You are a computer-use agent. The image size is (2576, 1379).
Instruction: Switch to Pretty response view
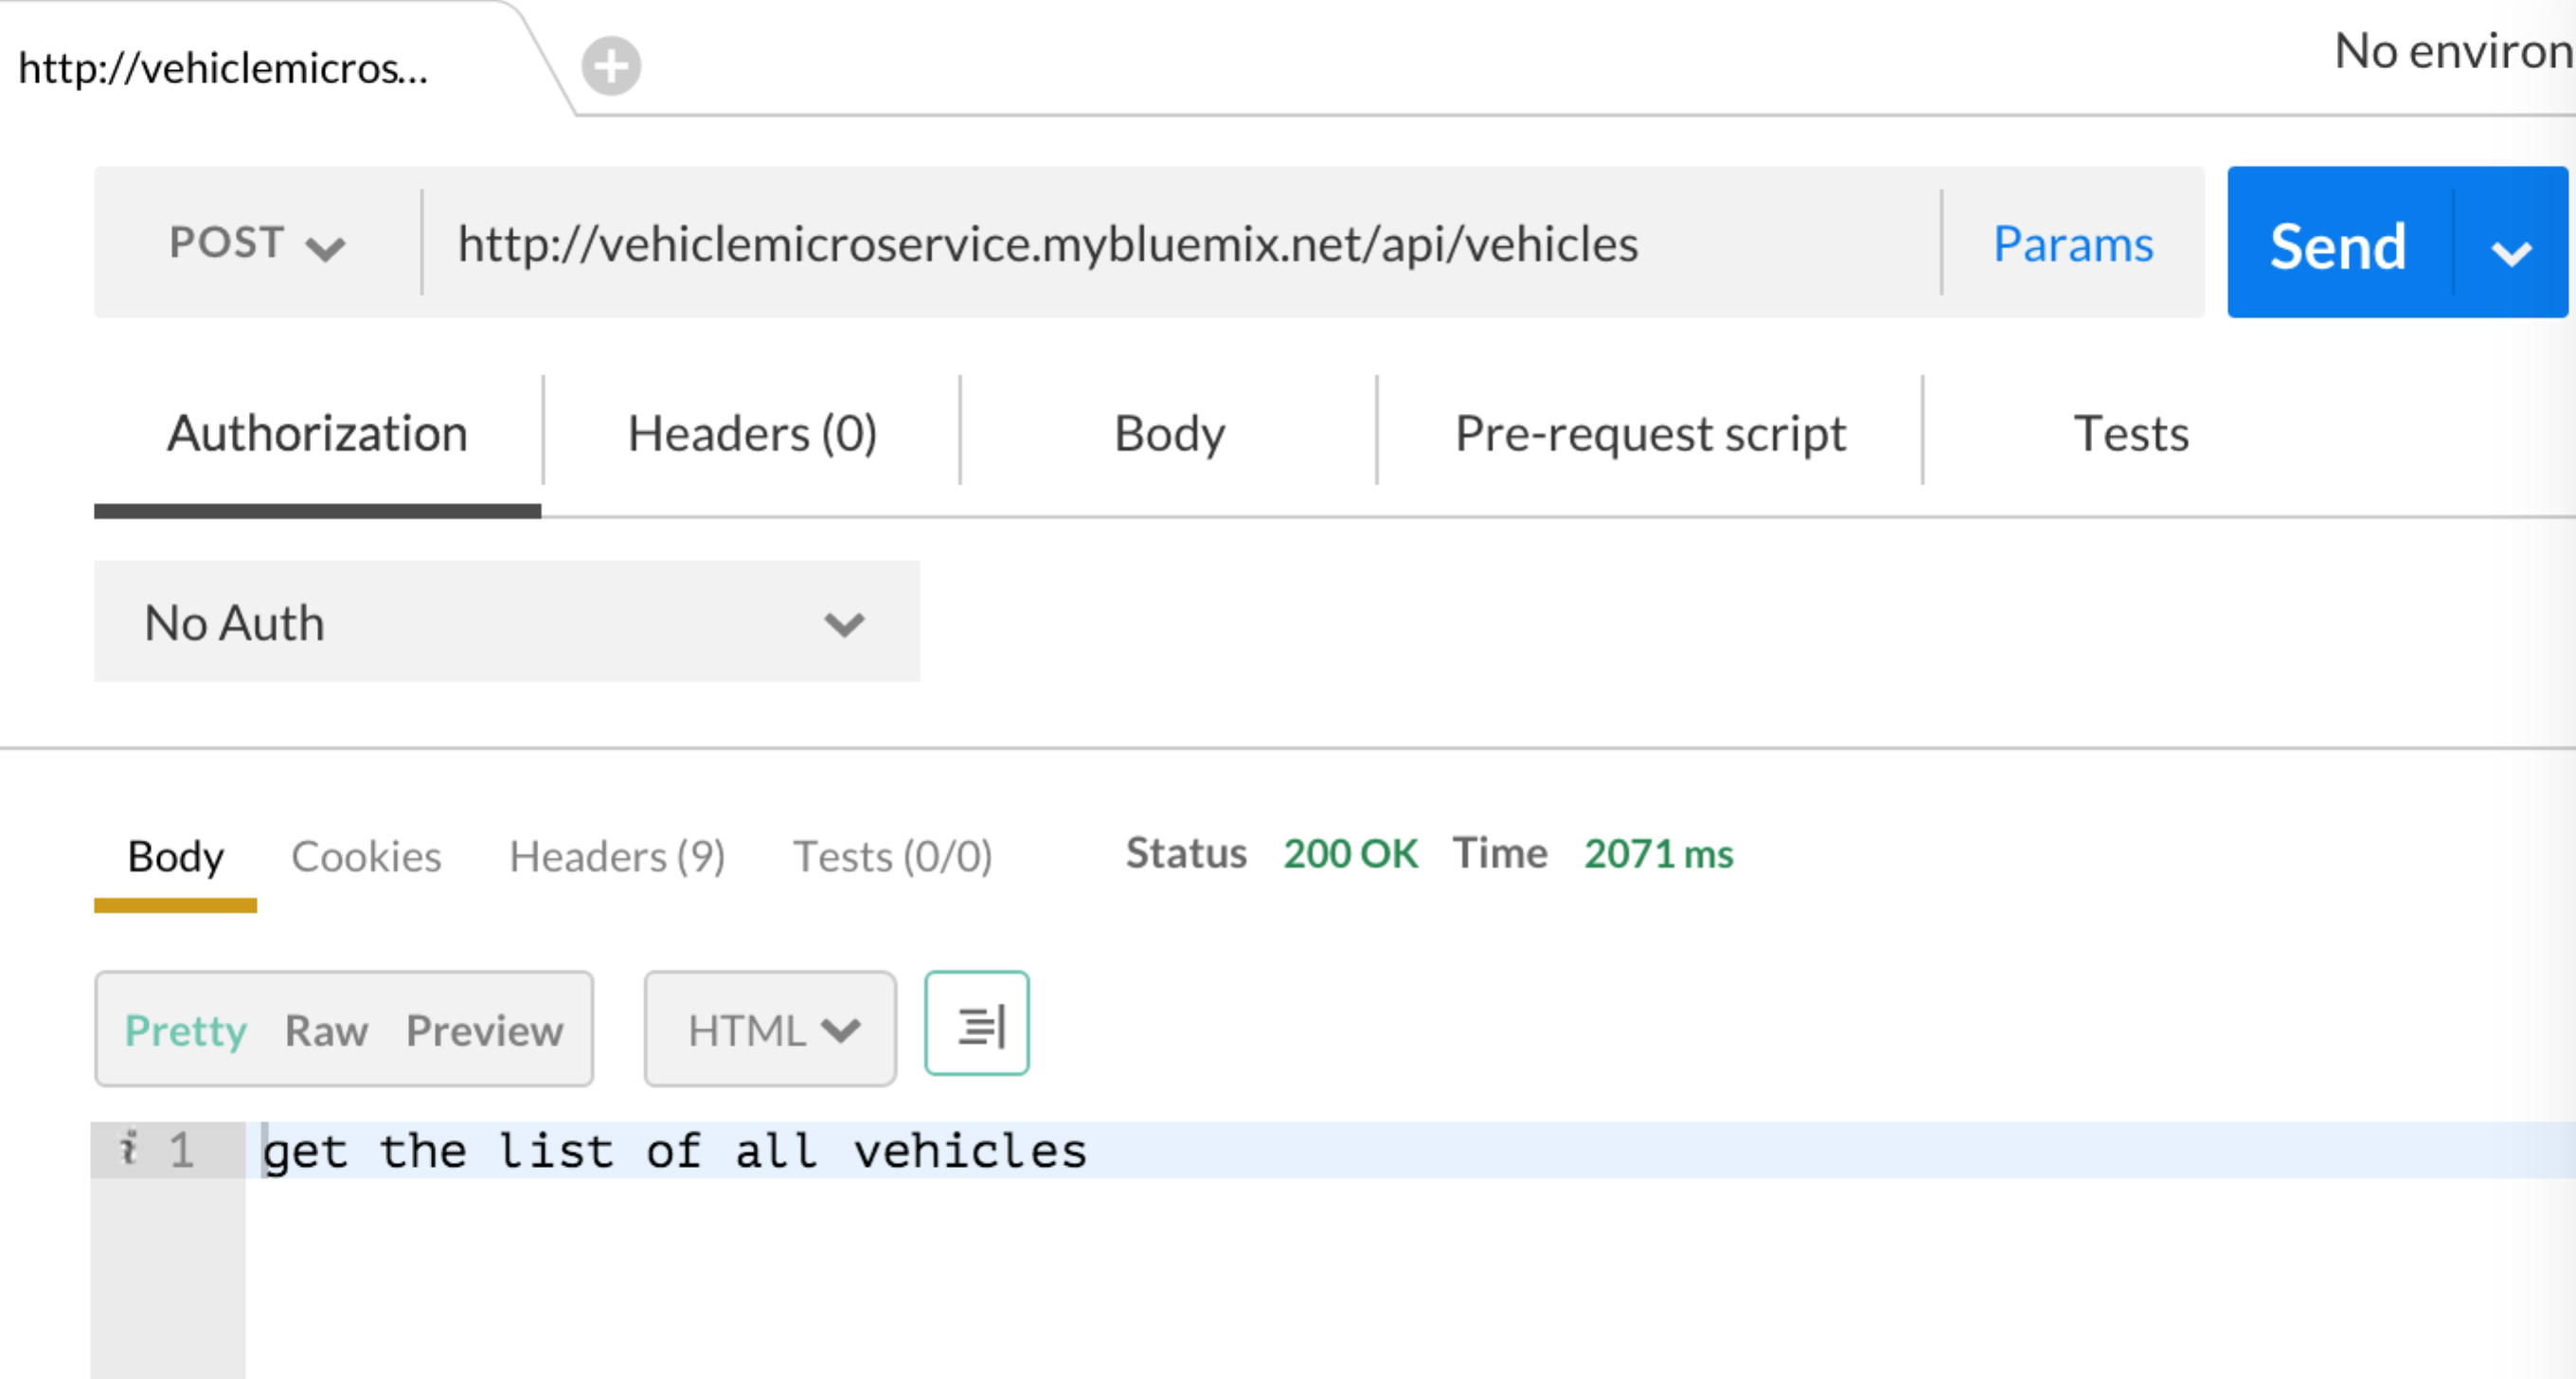(x=185, y=1031)
